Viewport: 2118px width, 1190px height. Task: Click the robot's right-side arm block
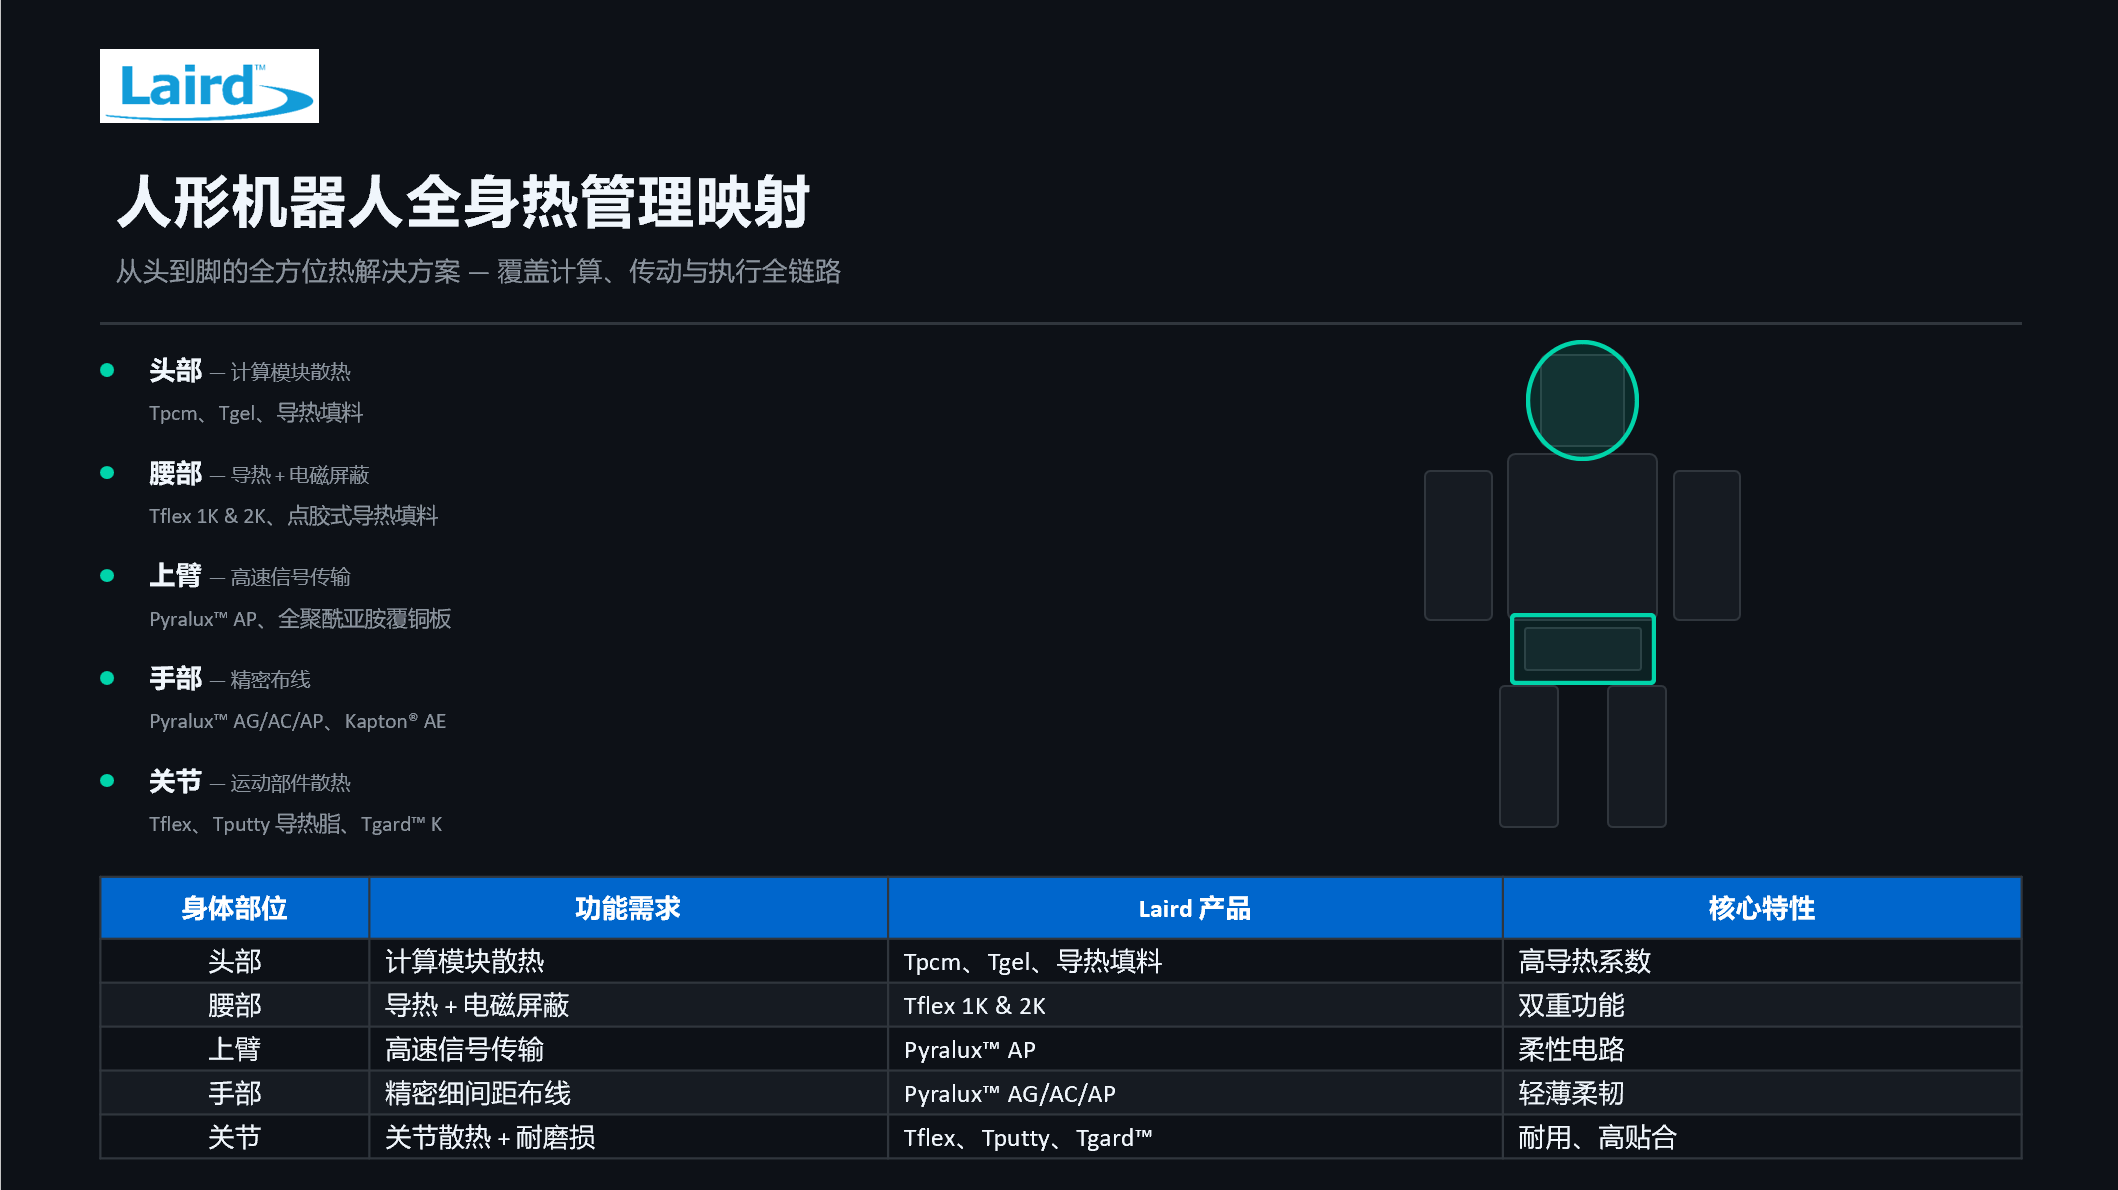click(x=1707, y=546)
